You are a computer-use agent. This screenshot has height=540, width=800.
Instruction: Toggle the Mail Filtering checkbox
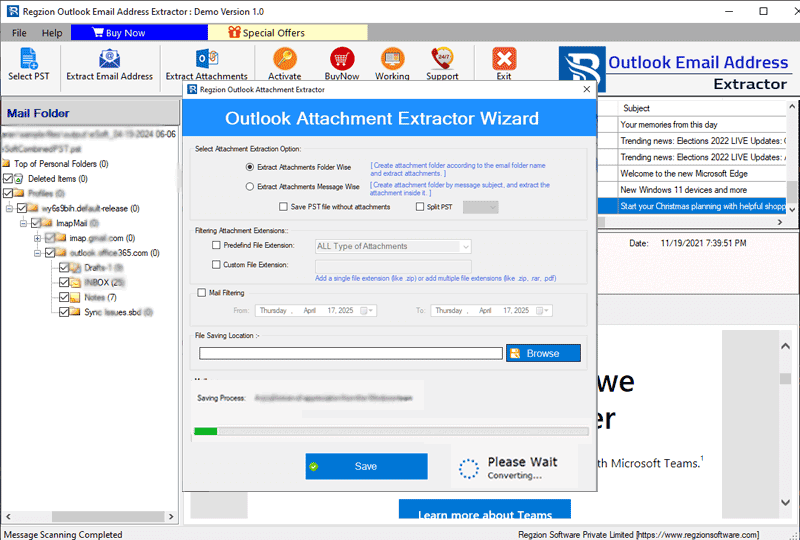point(202,293)
